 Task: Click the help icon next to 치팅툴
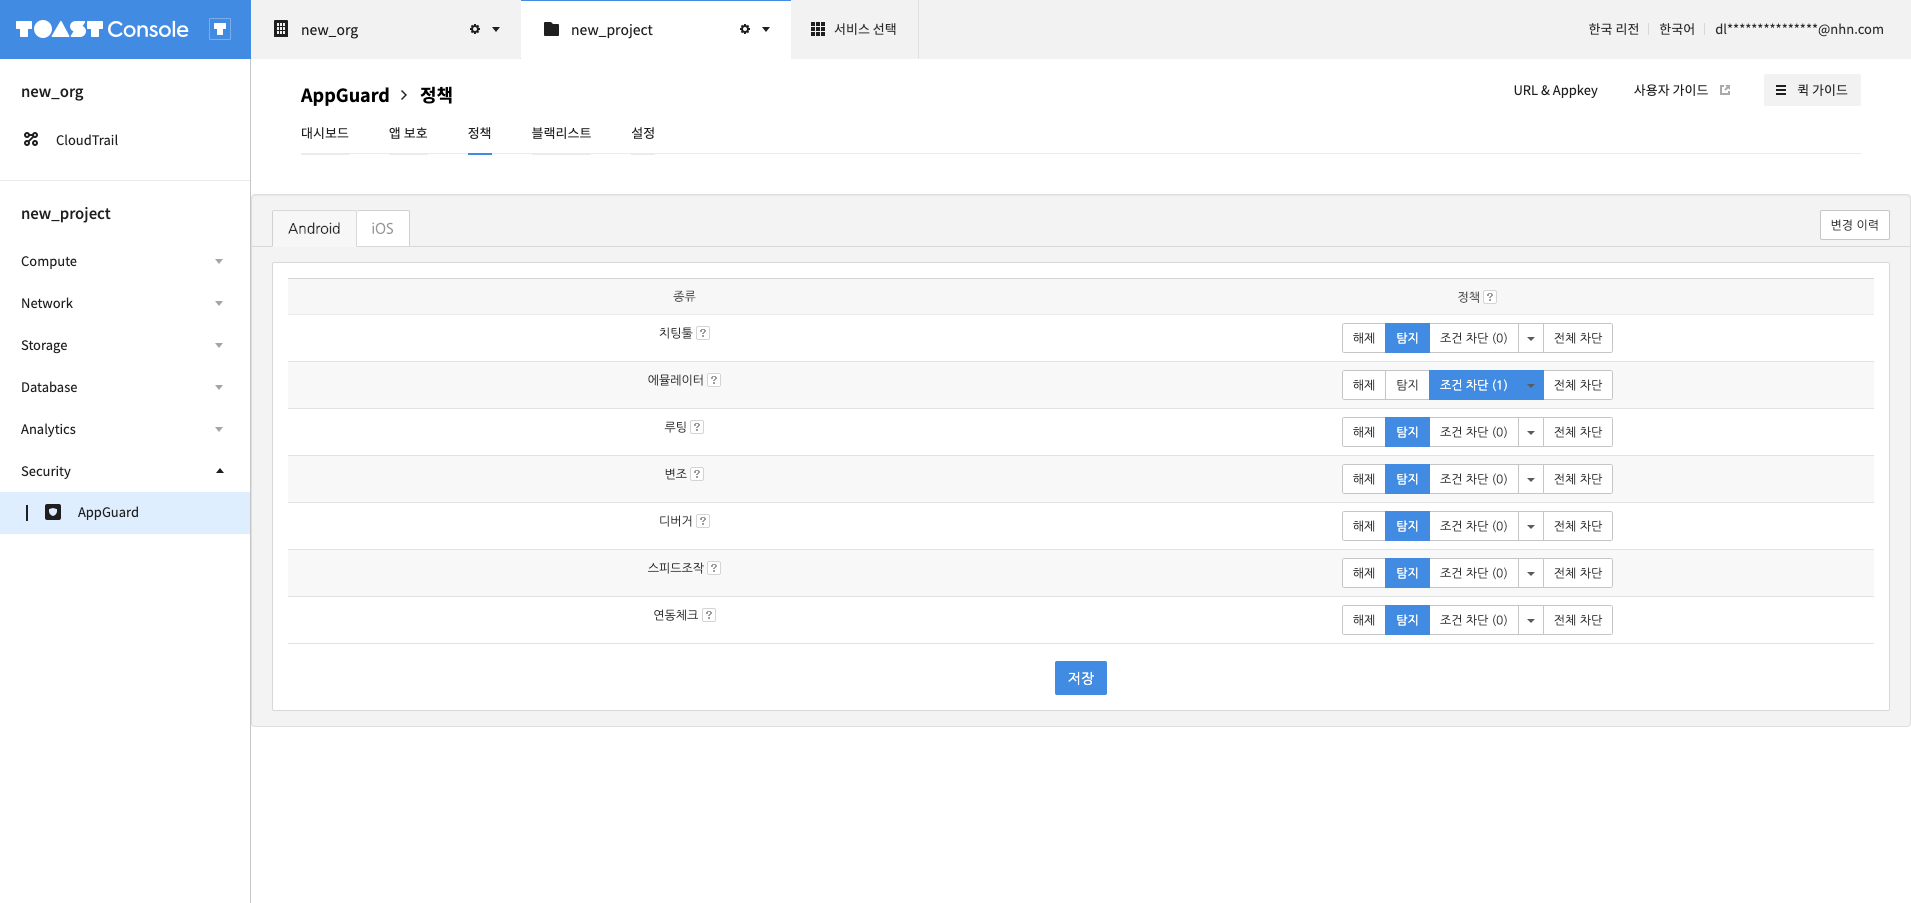click(x=703, y=333)
